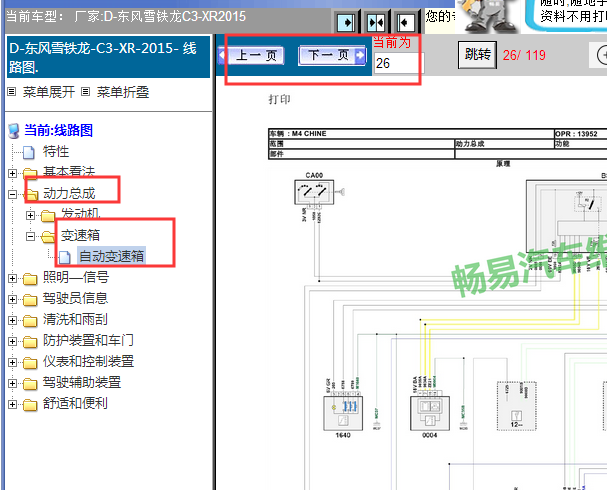Click the right-arrow panel layout icon

346,22
